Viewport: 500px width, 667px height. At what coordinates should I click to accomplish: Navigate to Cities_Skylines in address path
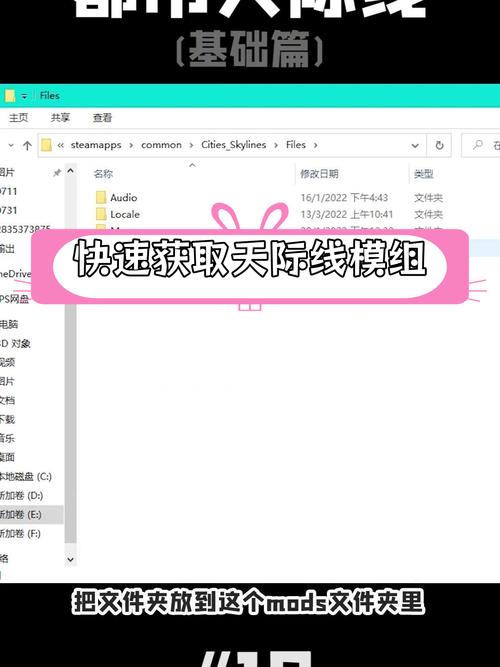click(x=234, y=145)
